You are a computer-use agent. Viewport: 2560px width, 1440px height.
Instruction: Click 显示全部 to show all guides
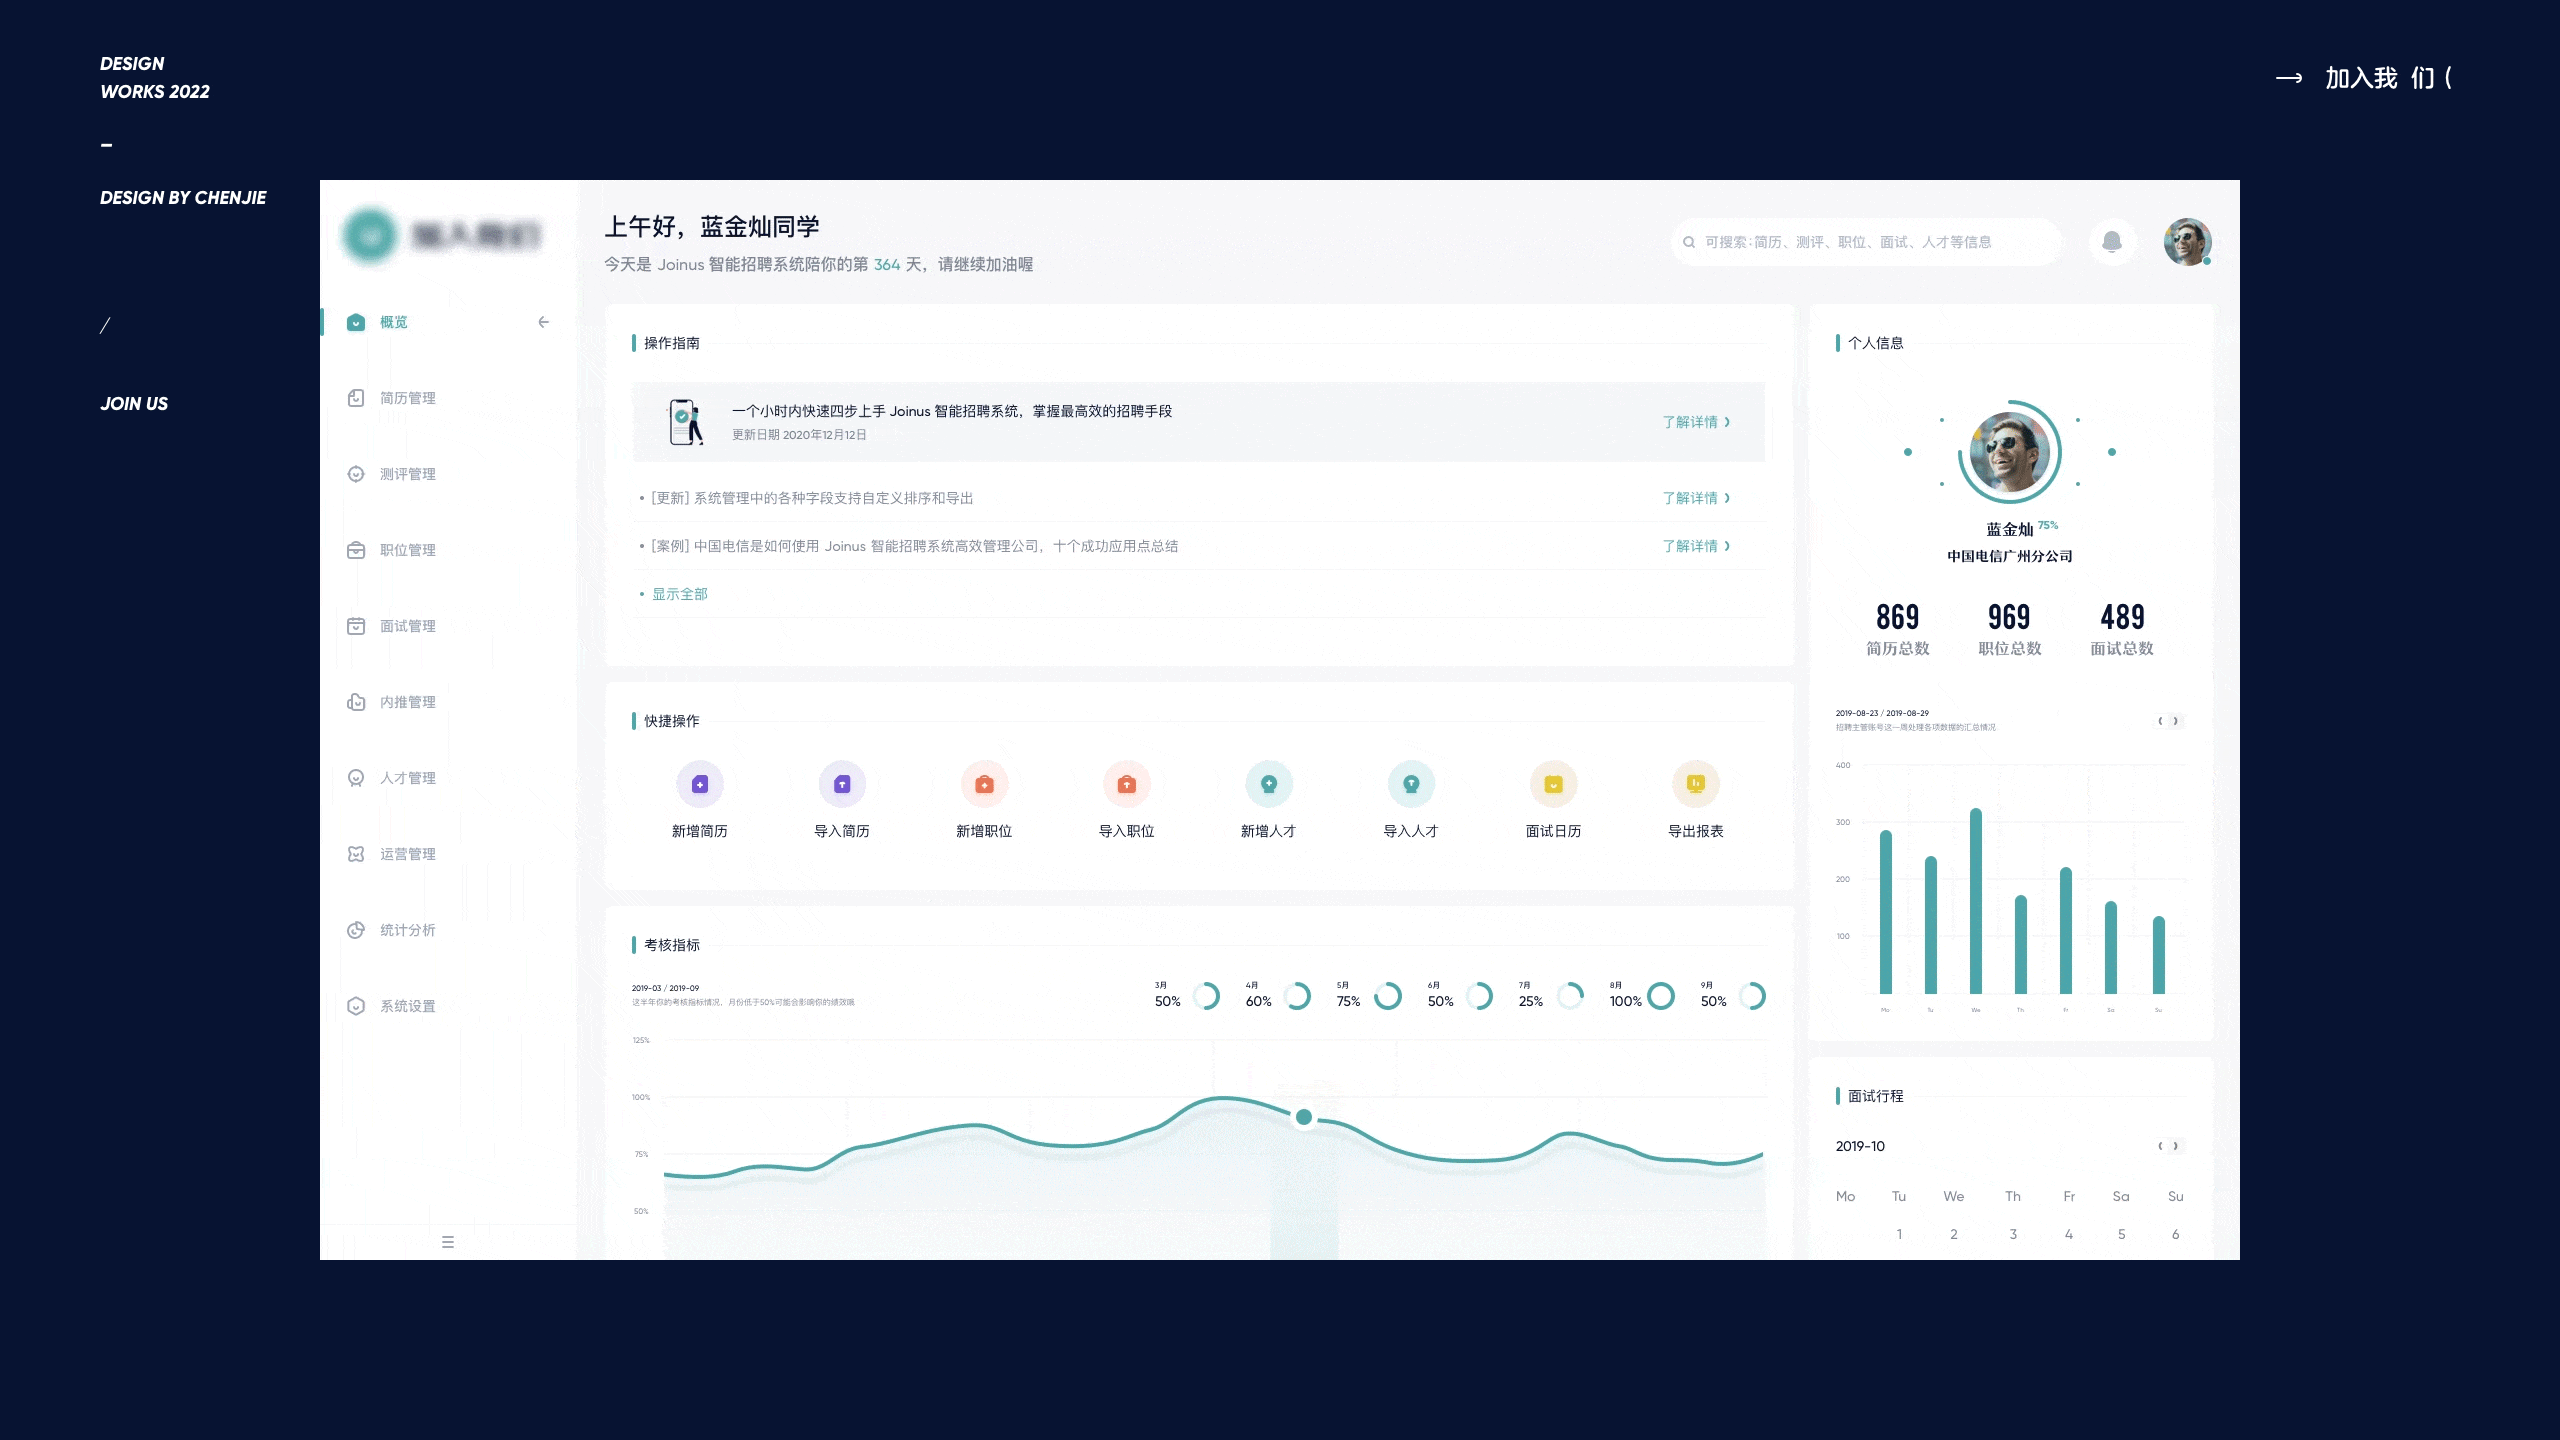click(x=680, y=594)
